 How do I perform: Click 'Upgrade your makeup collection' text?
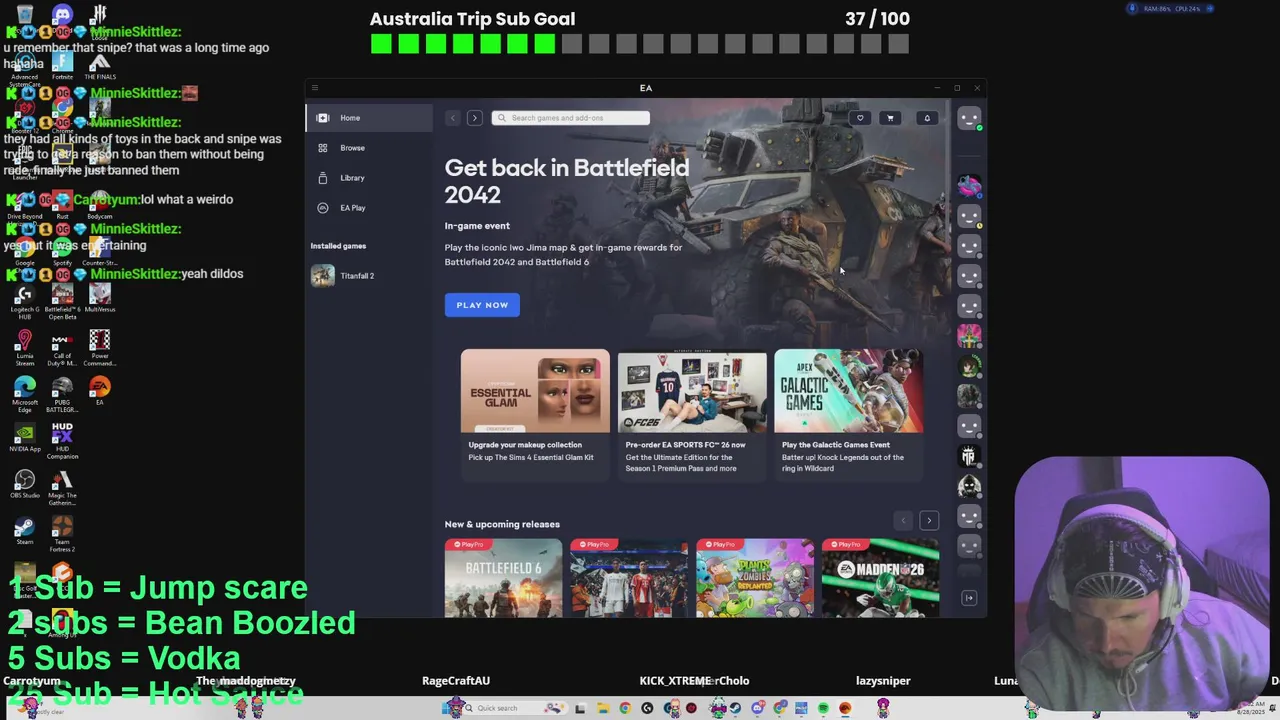(x=525, y=445)
